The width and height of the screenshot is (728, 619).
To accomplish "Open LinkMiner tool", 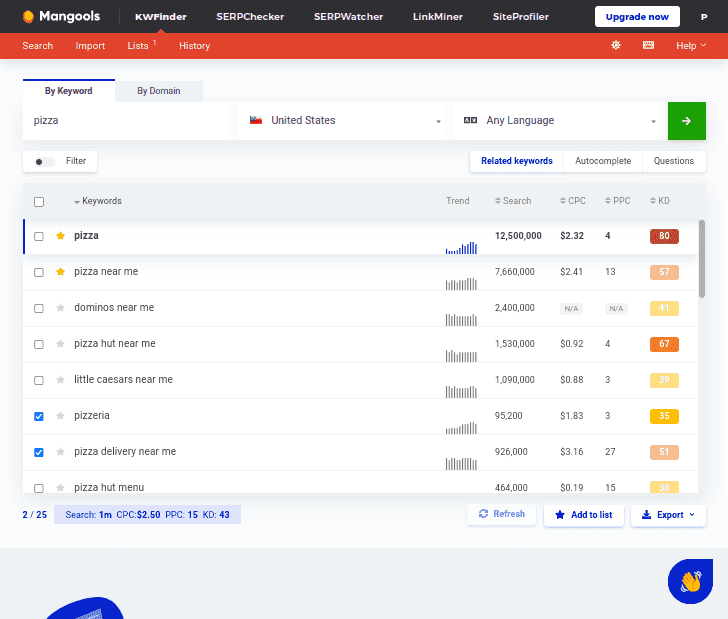I will tap(438, 17).
